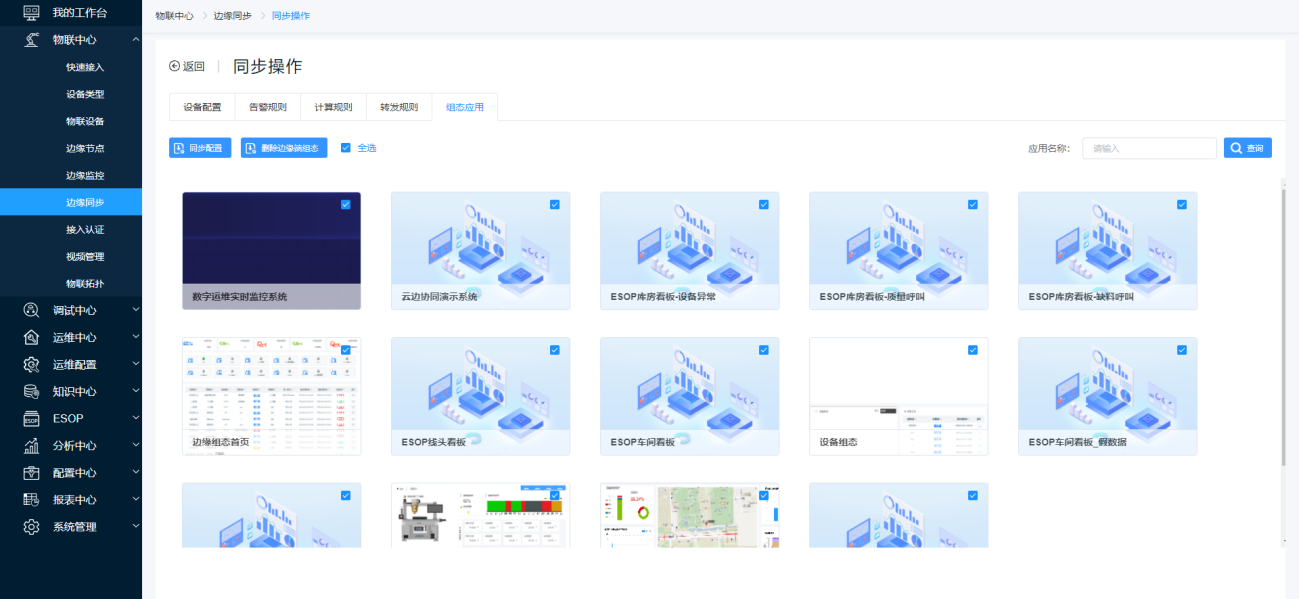Viewport: 1299px width, 599px height.
Task: Click the 物联中心 sidebar icon
Action: (x=32, y=40)
